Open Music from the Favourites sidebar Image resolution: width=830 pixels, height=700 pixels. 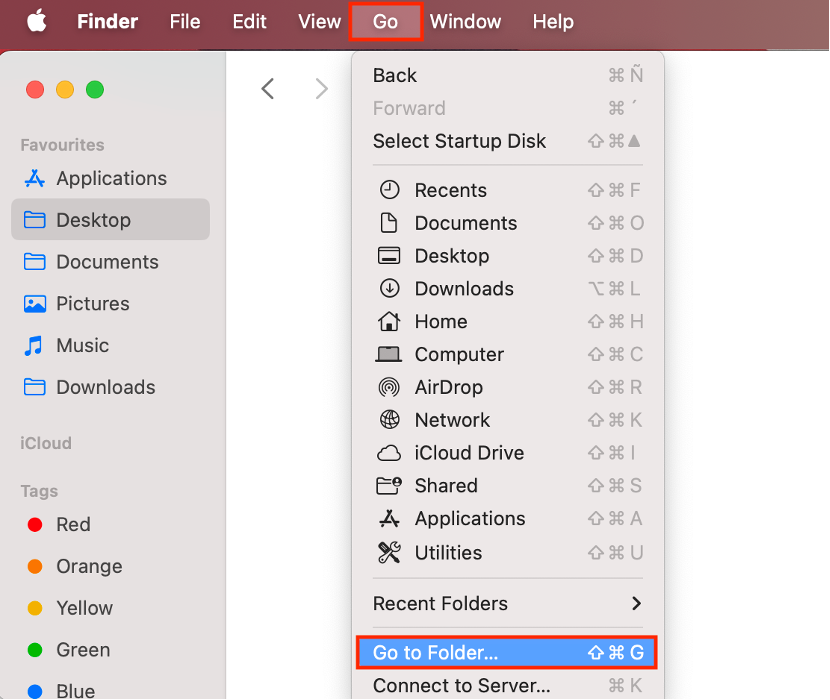point(84,345)
